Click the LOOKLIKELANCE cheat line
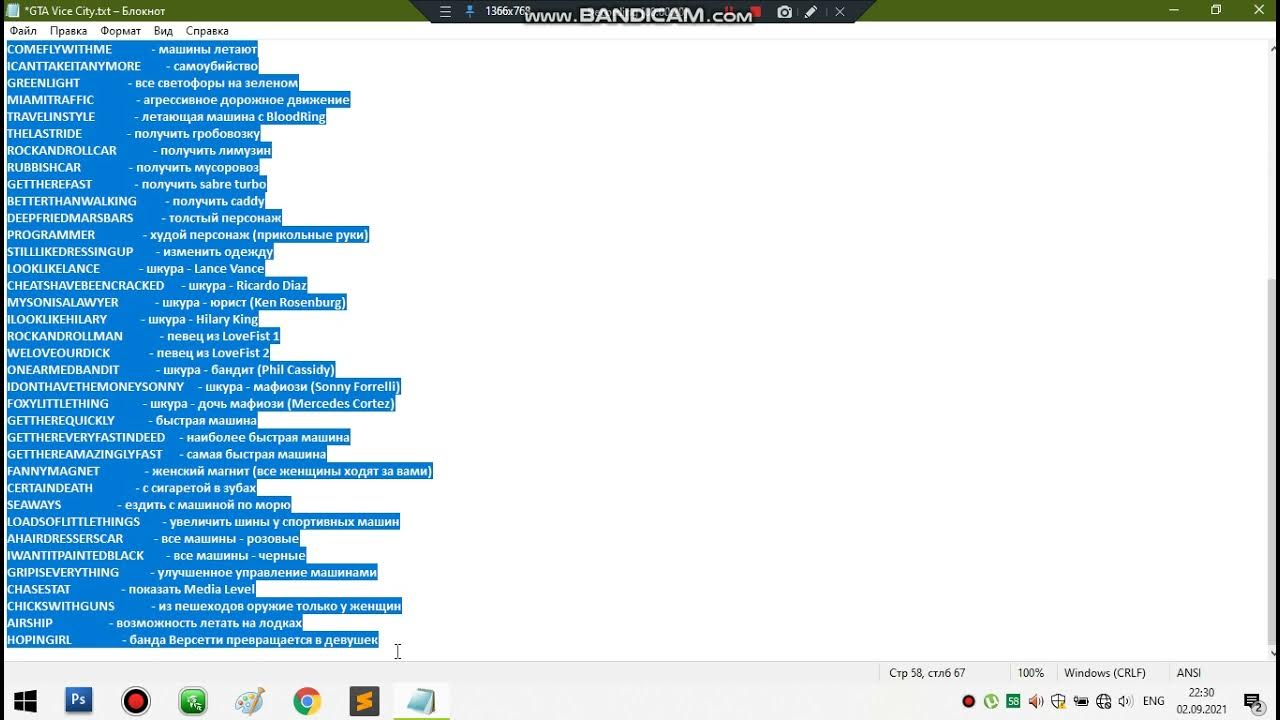The height and width of the screenshot is (720, 1280). tap(136, 269)
